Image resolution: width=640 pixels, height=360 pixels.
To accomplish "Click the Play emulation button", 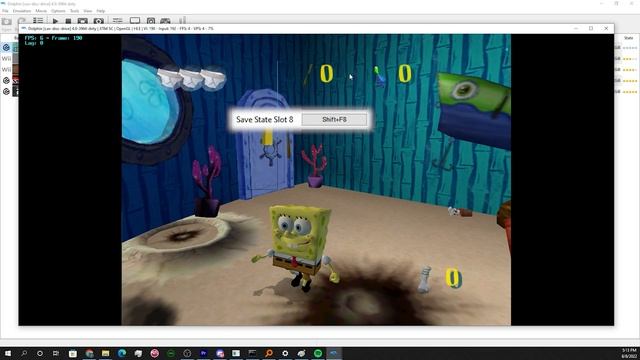I will [55, 21].
